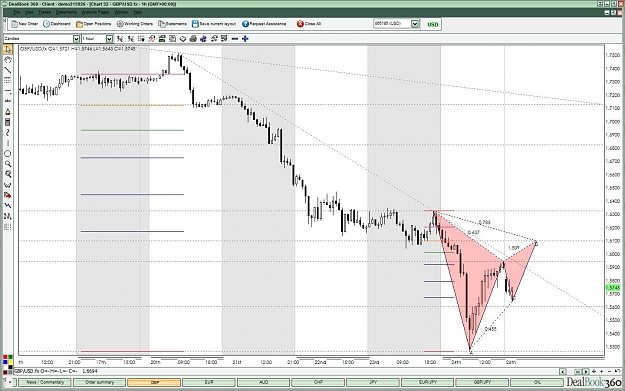The image size is (625, 391).
Task: Open the Dashboard
Action: (57, 24)
